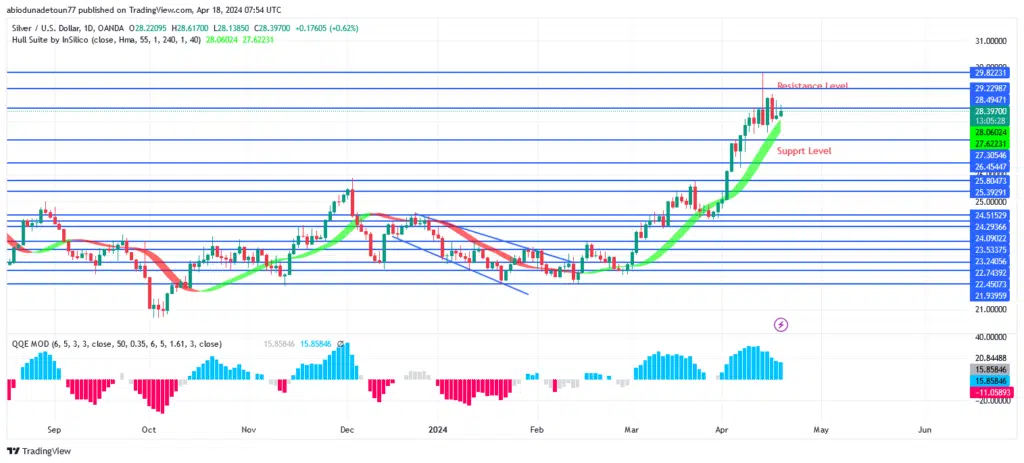This screenshot has width=1024, height=463.
Task: Click the red -11.05893 QQE value label
Action: (x=993, y=392)
